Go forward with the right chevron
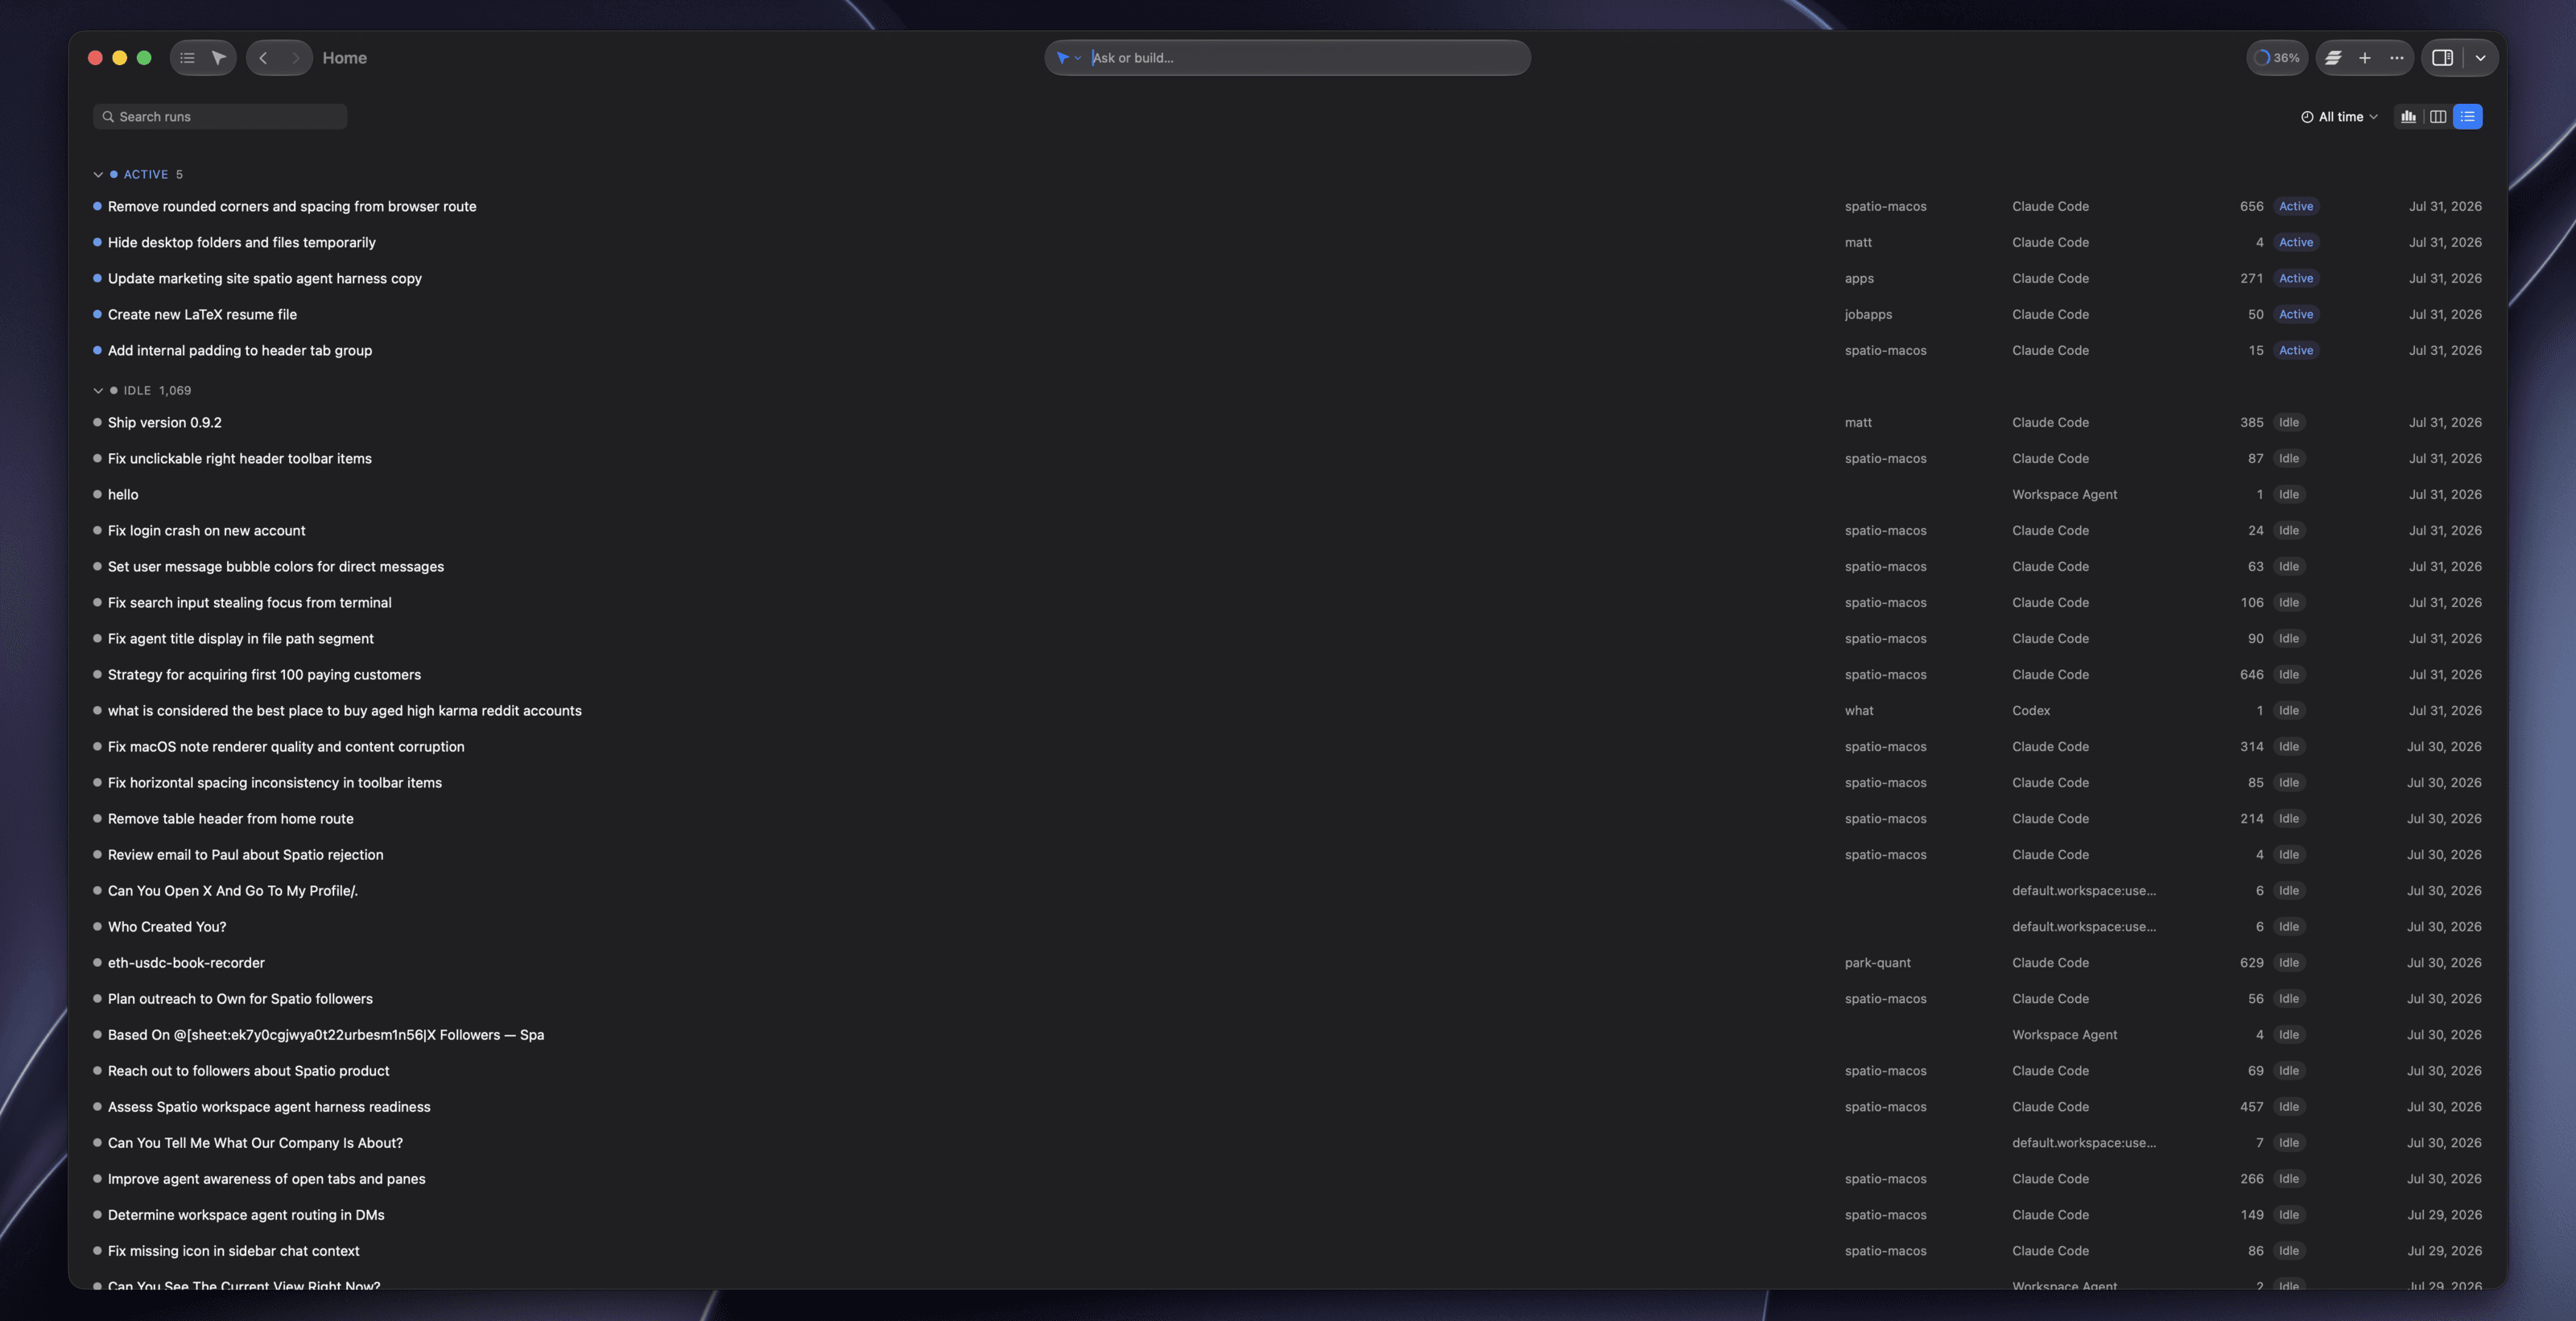 tap(295, 58)
